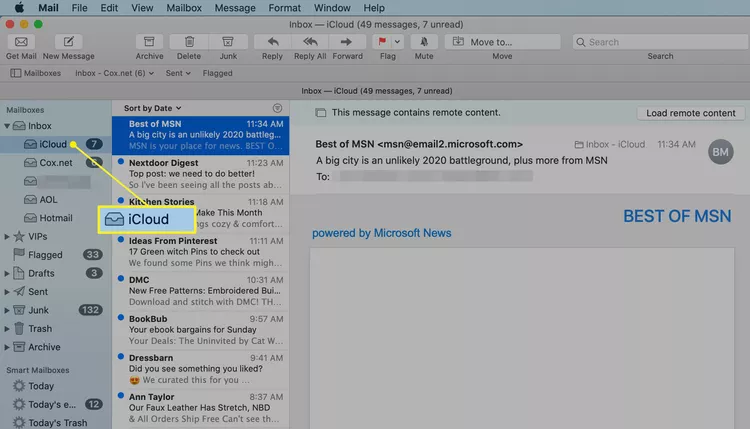
Task: Open the Window menu
Action: [332, 8]
